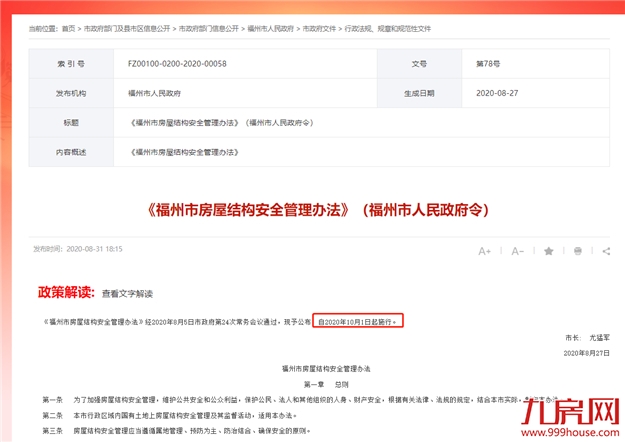The image size is (625, 442).
Task: Click the 文号 label cell
Action: pos(419,64)
